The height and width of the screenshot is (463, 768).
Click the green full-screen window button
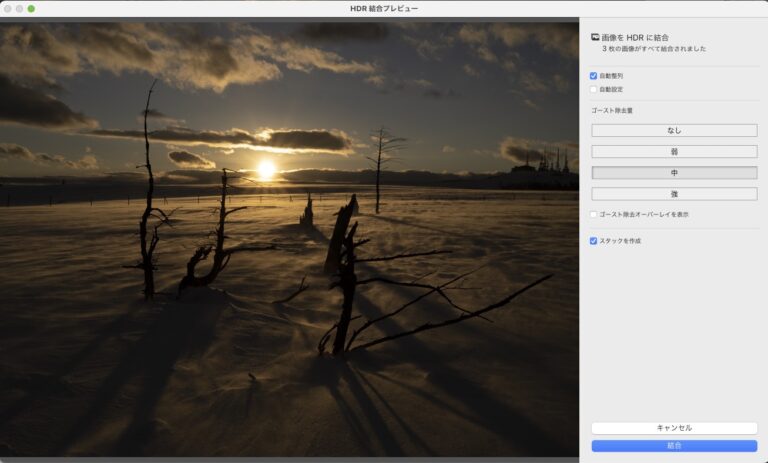pos(31,8)
